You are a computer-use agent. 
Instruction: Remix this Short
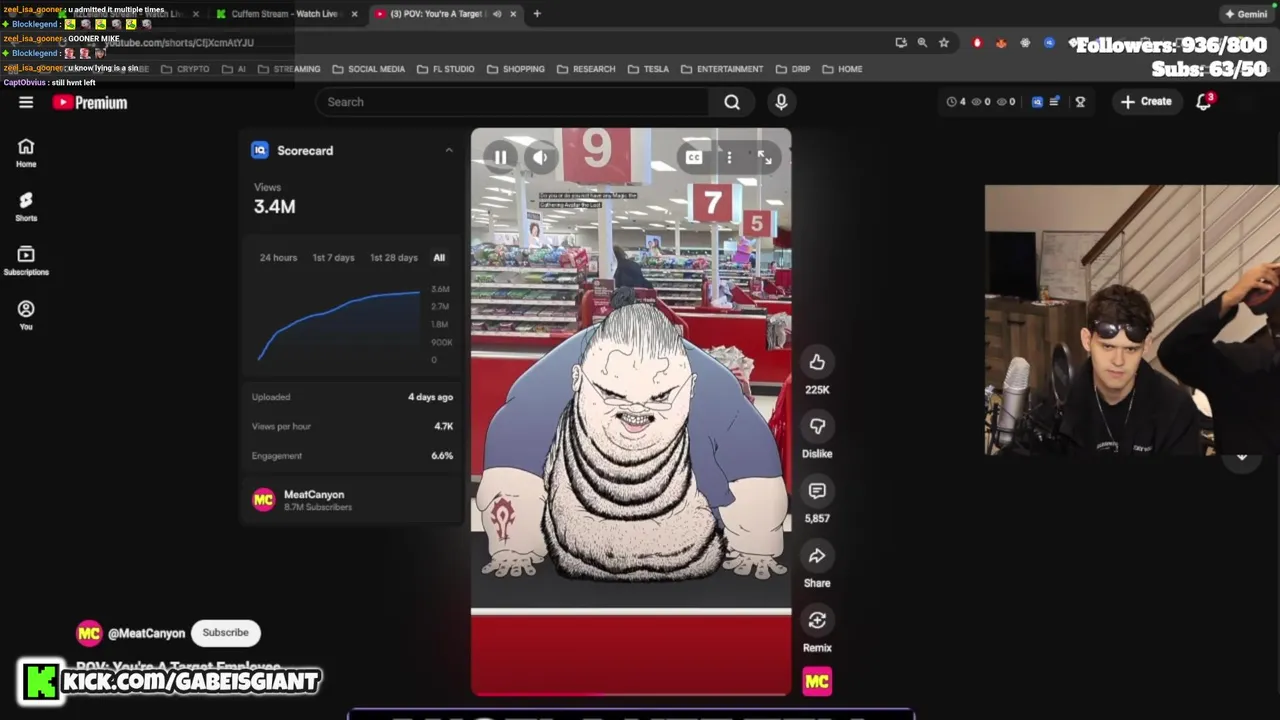(x=817, y=620)
